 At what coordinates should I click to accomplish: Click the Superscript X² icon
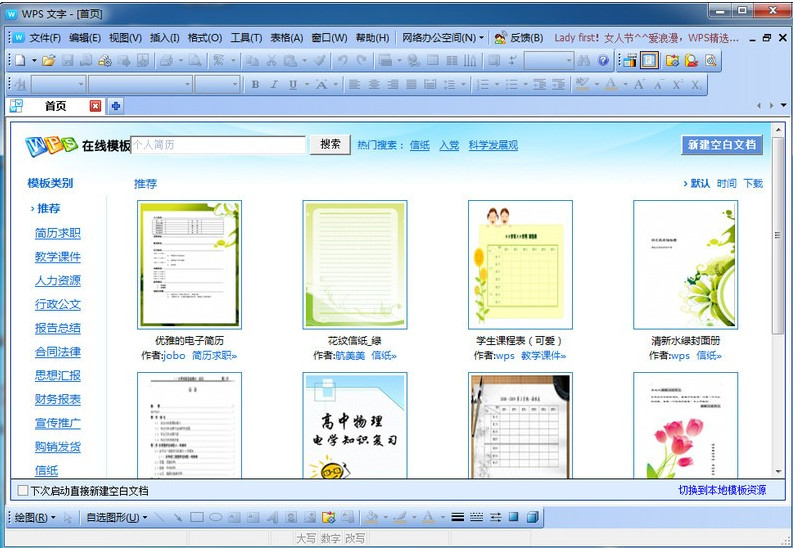point(677,85)
